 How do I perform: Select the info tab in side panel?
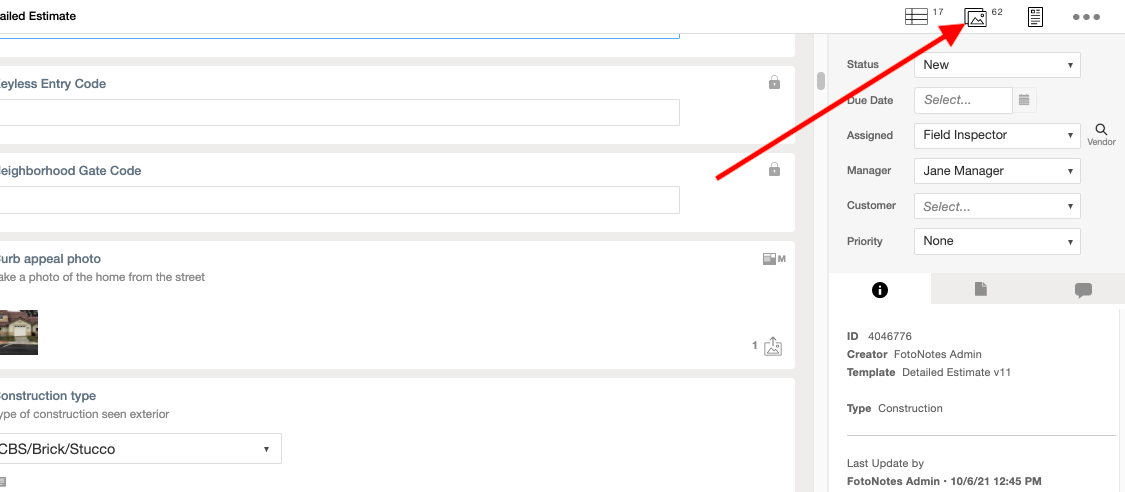(x=880, y=290)
